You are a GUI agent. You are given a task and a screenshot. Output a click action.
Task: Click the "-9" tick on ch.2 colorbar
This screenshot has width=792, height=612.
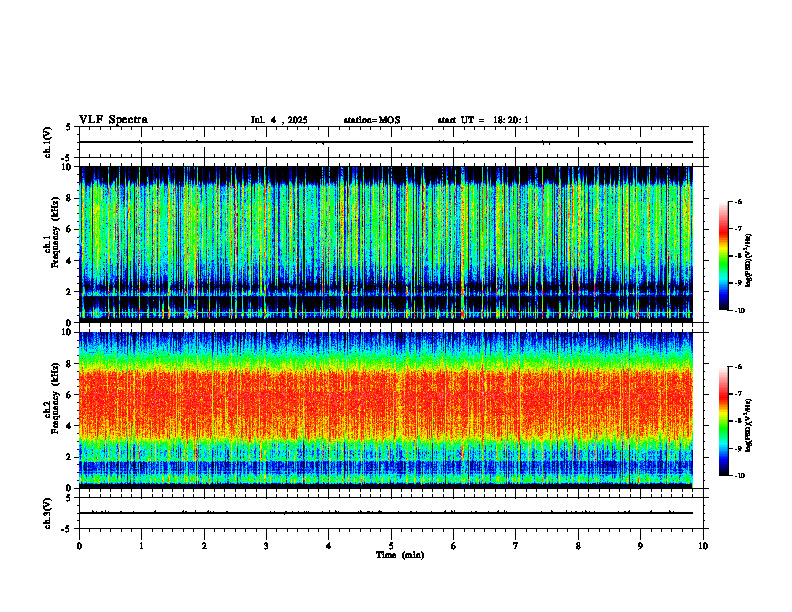738,448
